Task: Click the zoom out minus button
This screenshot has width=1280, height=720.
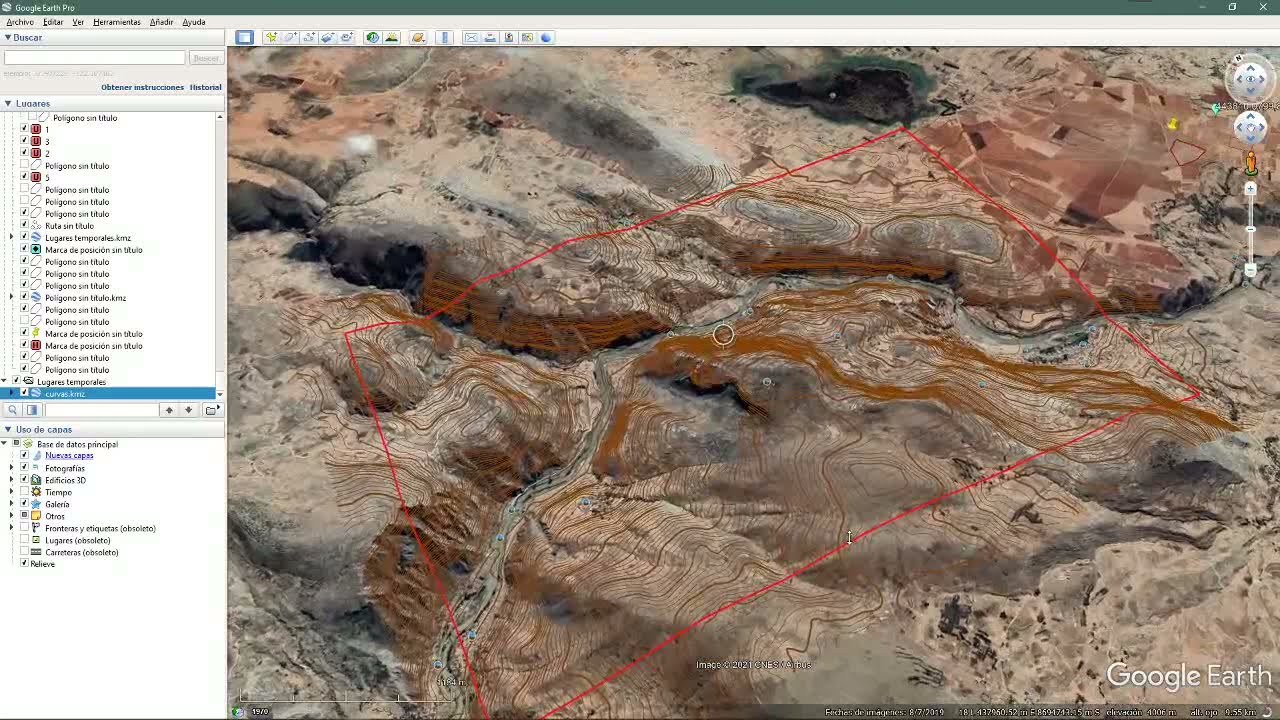Action: tap(1250, 270)
